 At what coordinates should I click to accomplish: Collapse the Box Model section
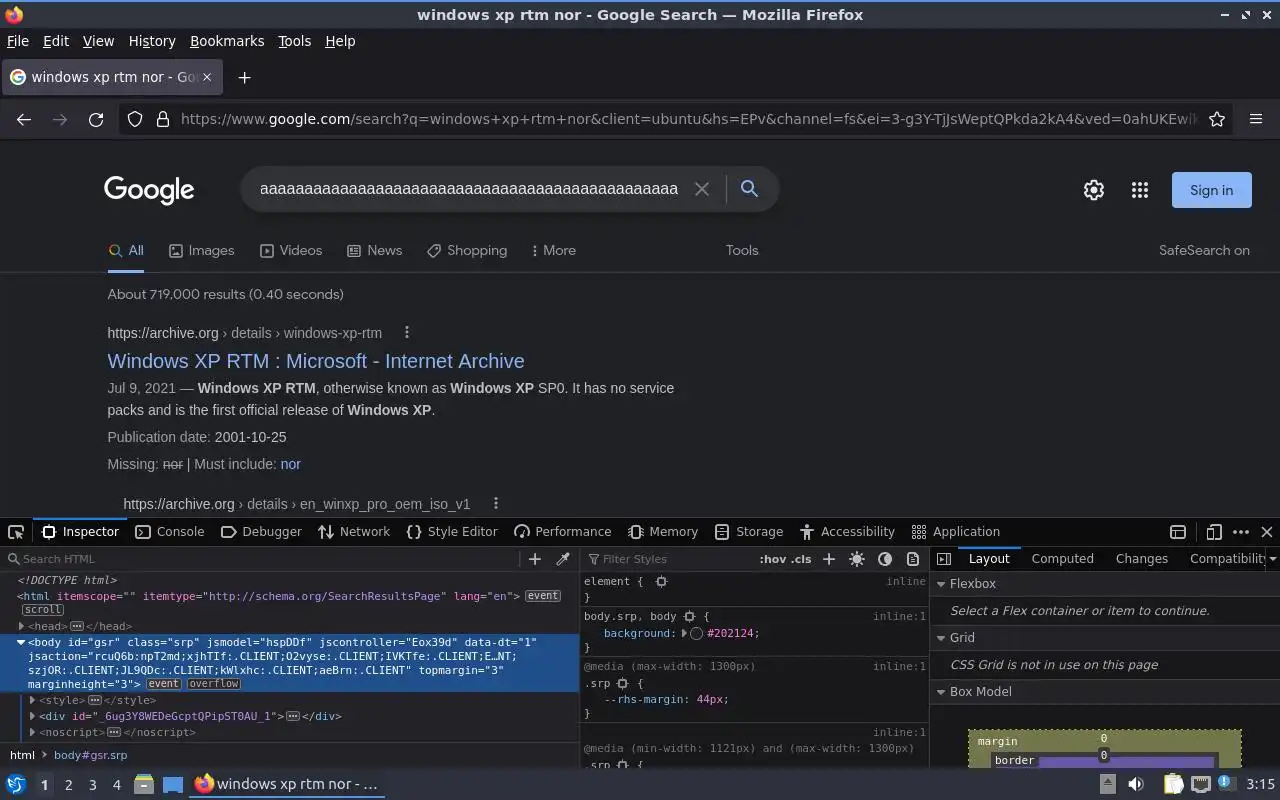[941, 692]
